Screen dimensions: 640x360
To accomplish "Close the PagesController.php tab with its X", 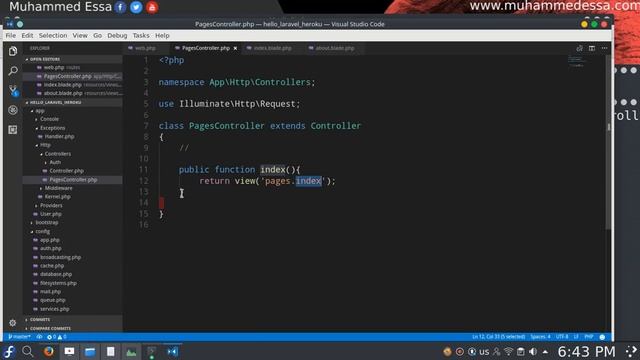I will 235,48.
